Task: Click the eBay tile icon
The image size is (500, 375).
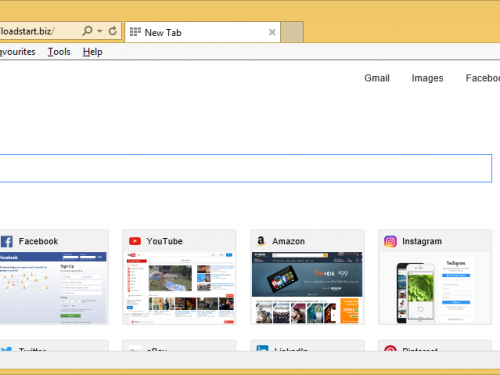Action: click(135, 349)
